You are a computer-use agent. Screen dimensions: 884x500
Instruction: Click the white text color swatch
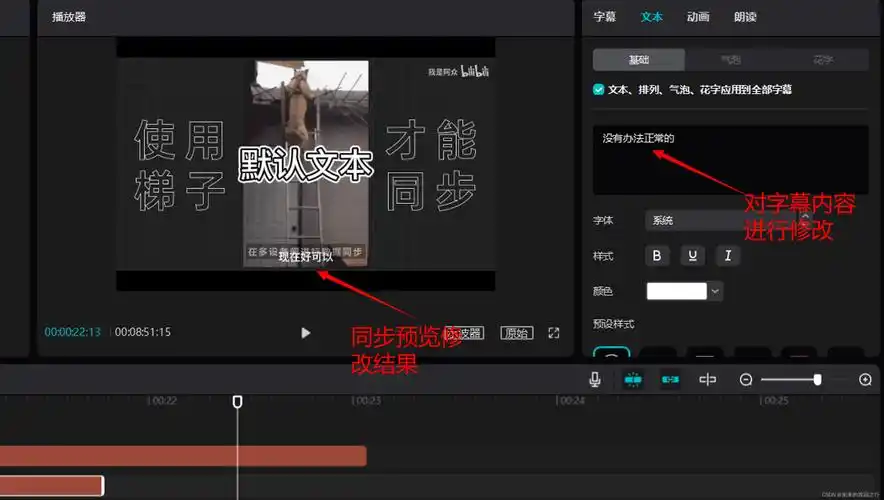(677, 291)
